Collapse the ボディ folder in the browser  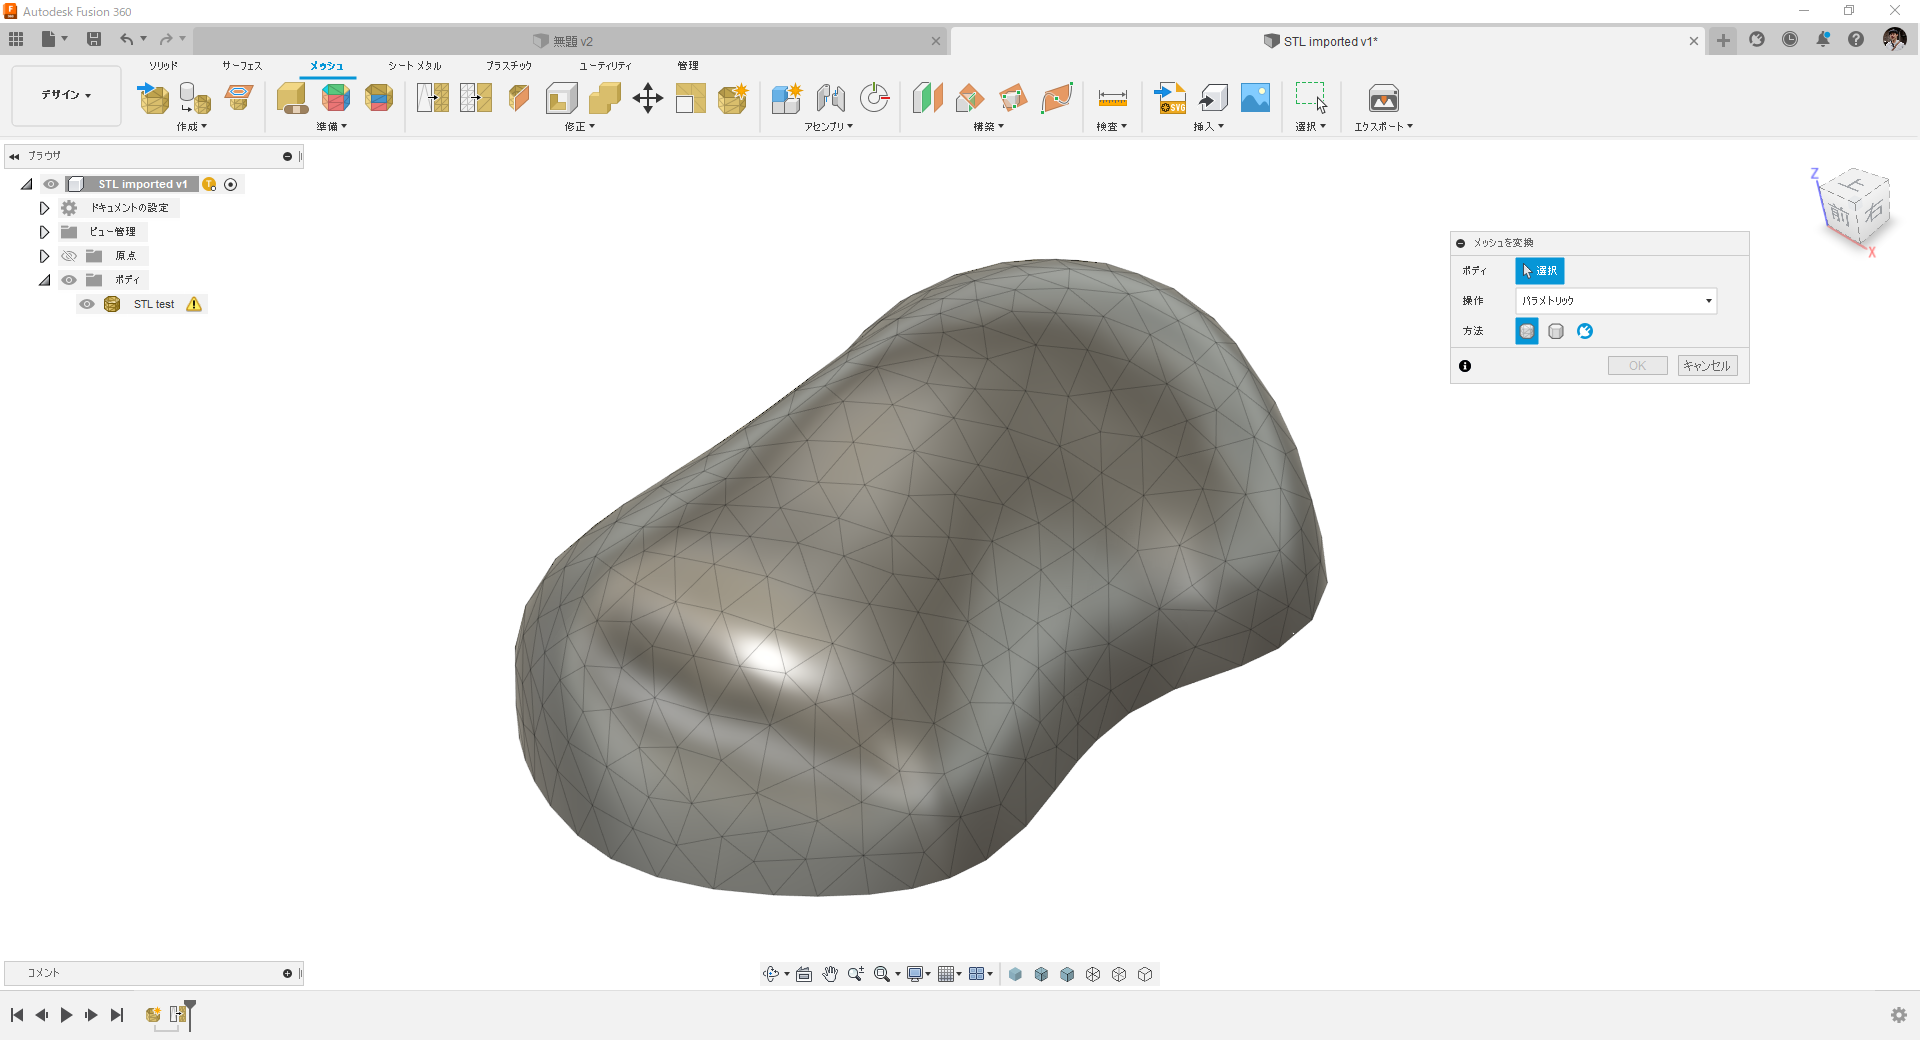tap(44, 279)
